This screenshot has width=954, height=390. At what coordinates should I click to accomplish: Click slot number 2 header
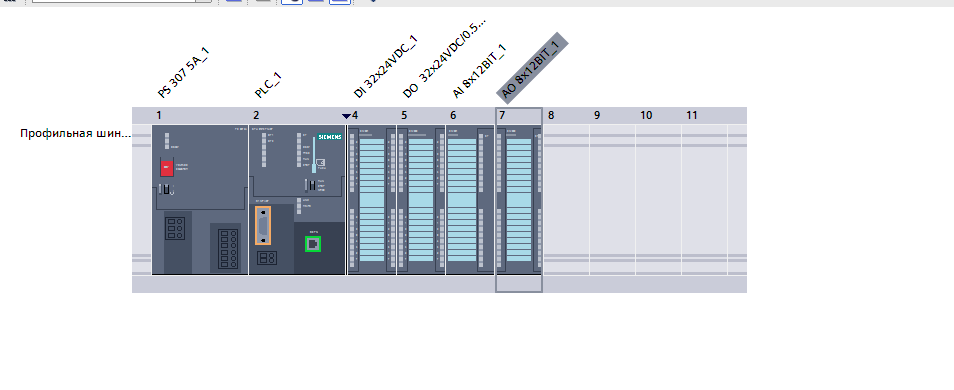coord(256,115)
